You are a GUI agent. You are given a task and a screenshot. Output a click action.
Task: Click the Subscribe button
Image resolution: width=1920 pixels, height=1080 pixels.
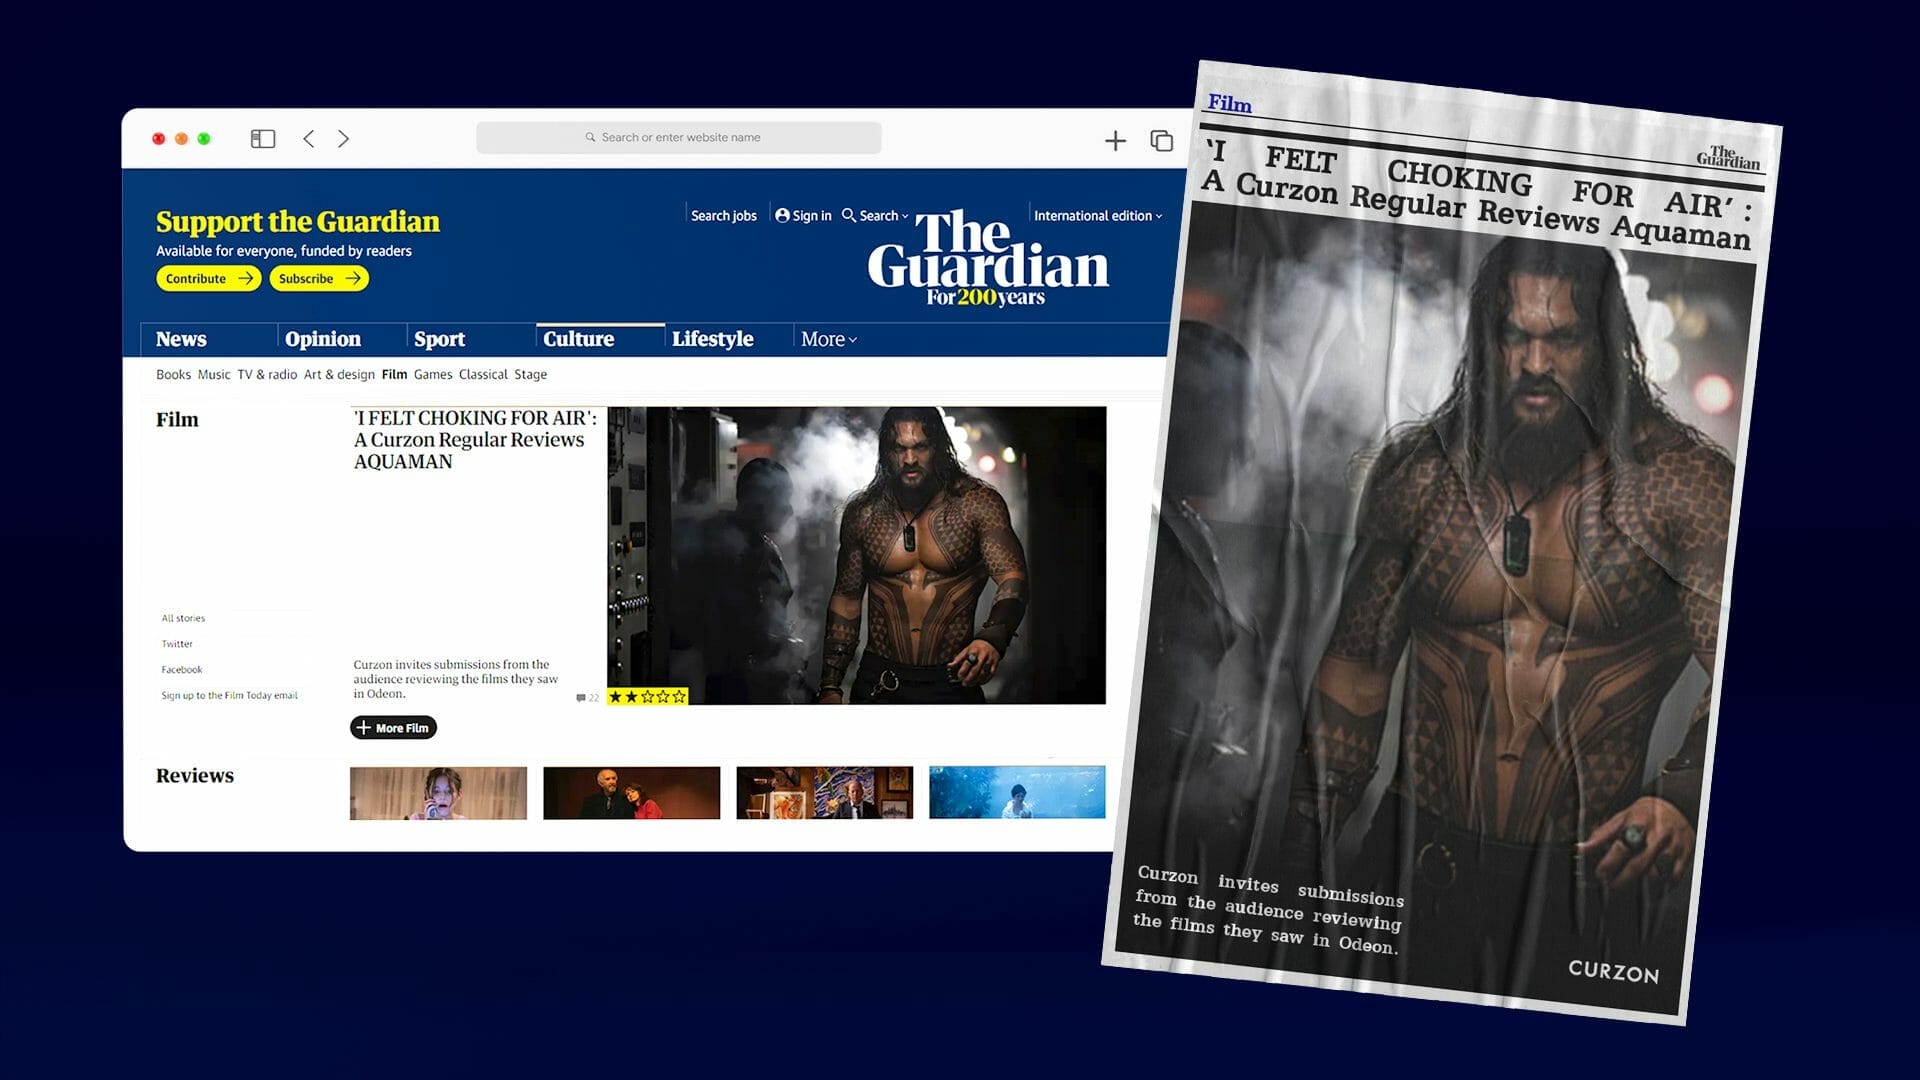point(318,278)
